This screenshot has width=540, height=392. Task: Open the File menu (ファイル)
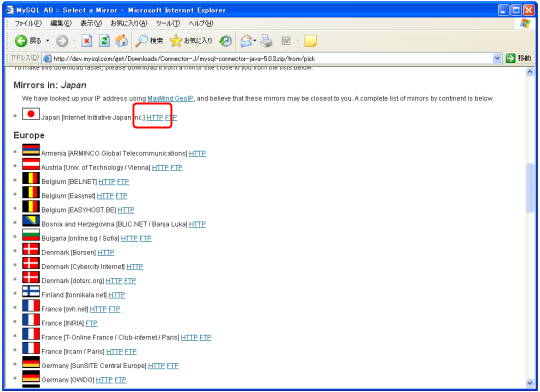(28, 23)
